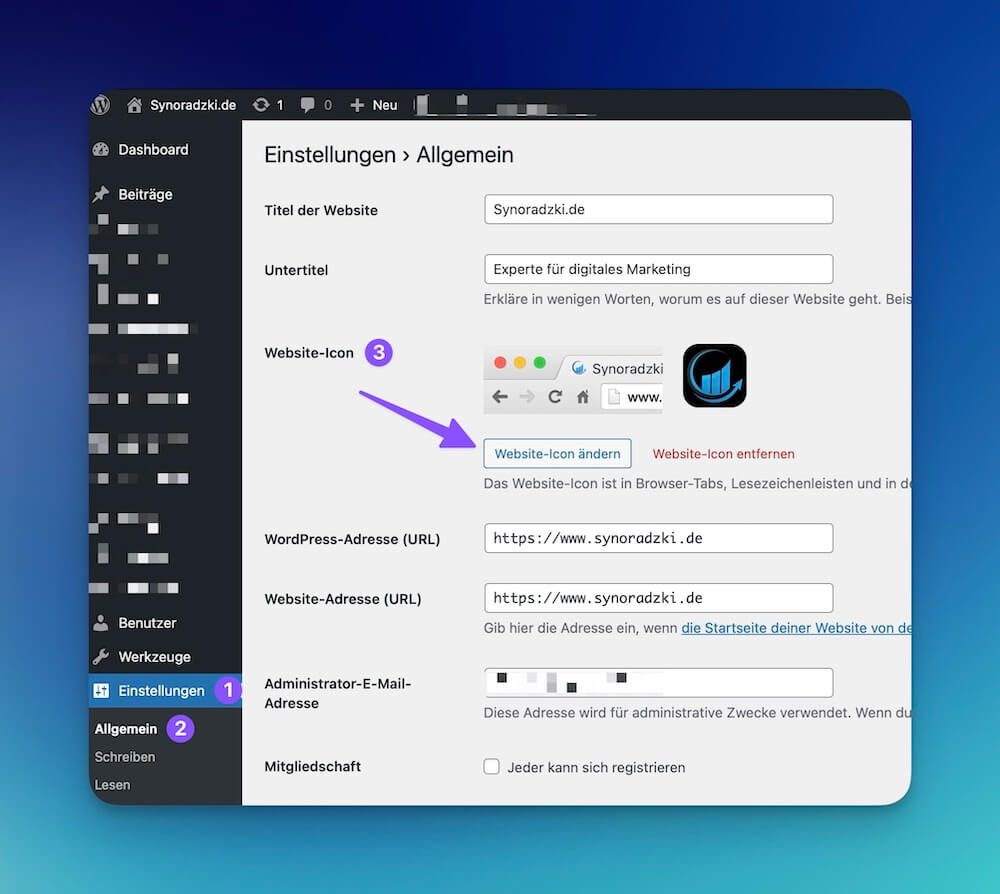Focus the WordPress-Adresse (URL) field

658,538
